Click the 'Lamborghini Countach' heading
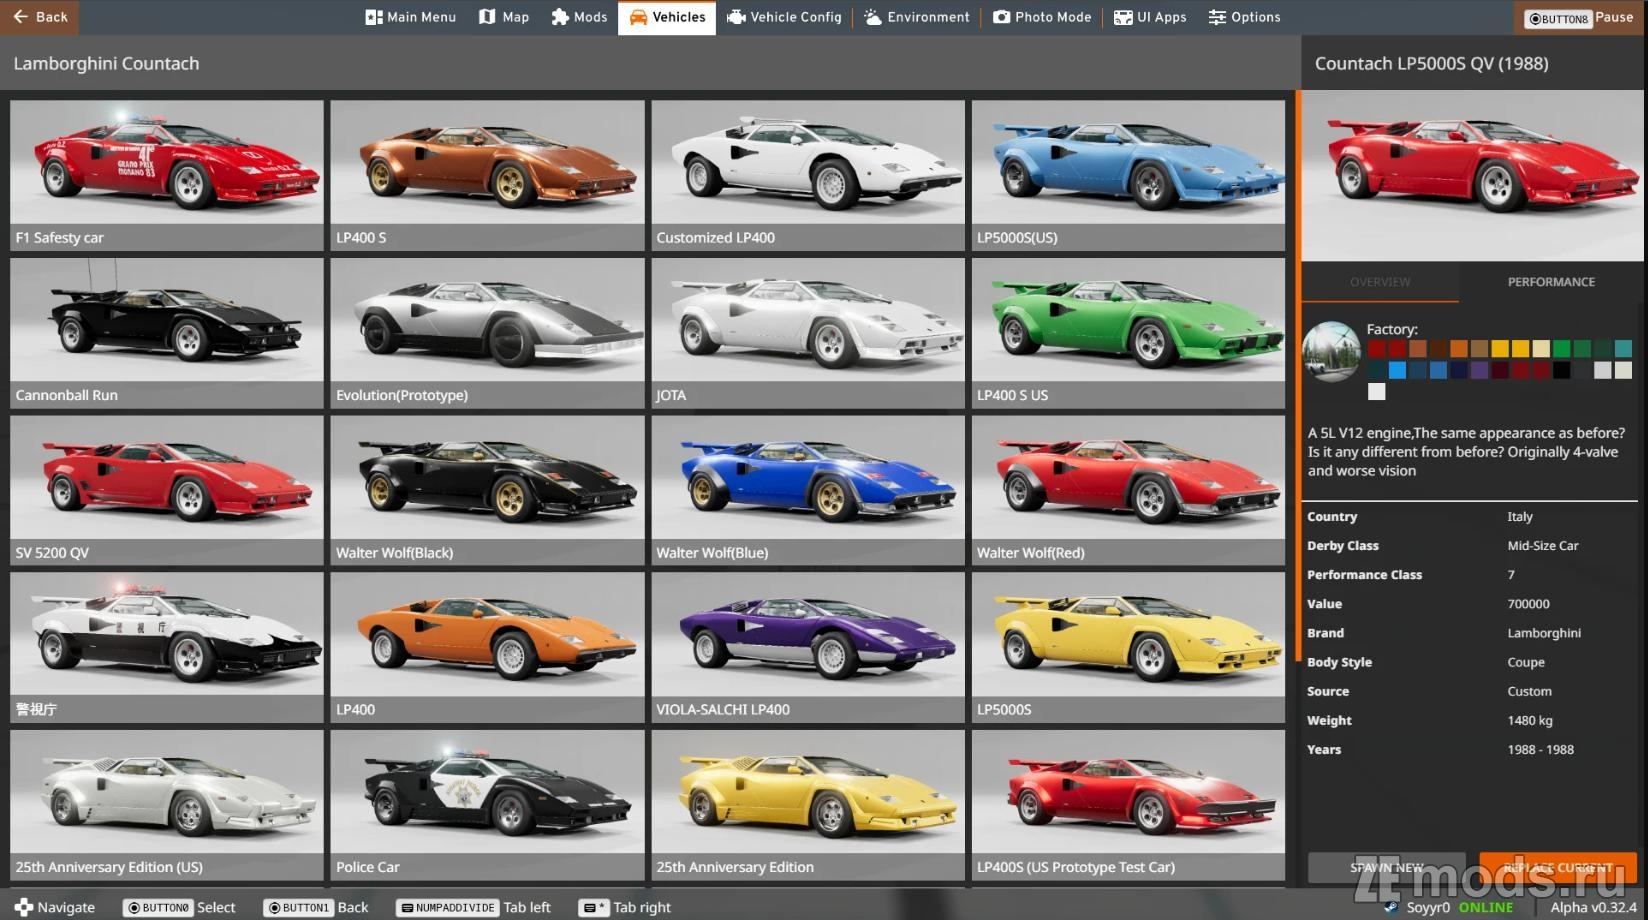The width and height of the screenshot is (1648, 920). click(x=106, y=63)
